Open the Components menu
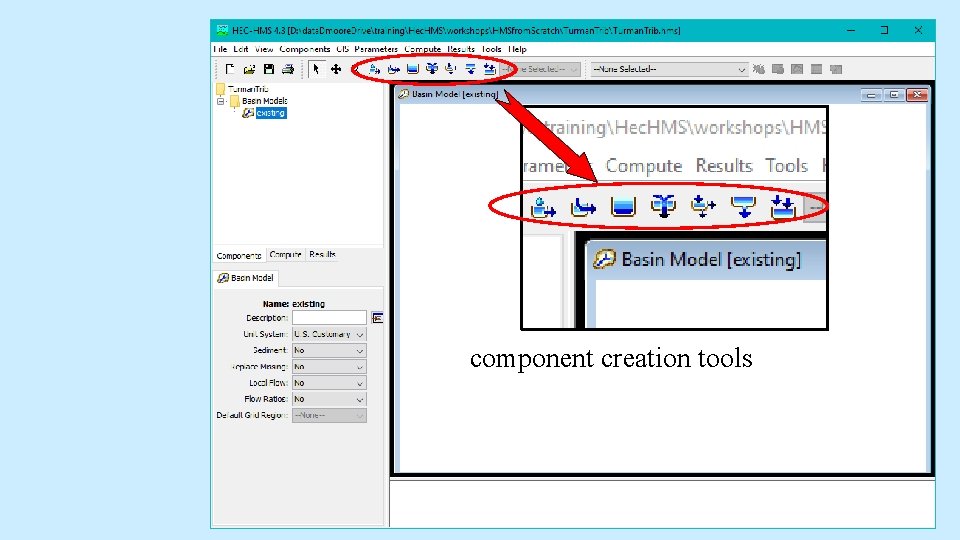Screen dimensions: 960x540 304,49
